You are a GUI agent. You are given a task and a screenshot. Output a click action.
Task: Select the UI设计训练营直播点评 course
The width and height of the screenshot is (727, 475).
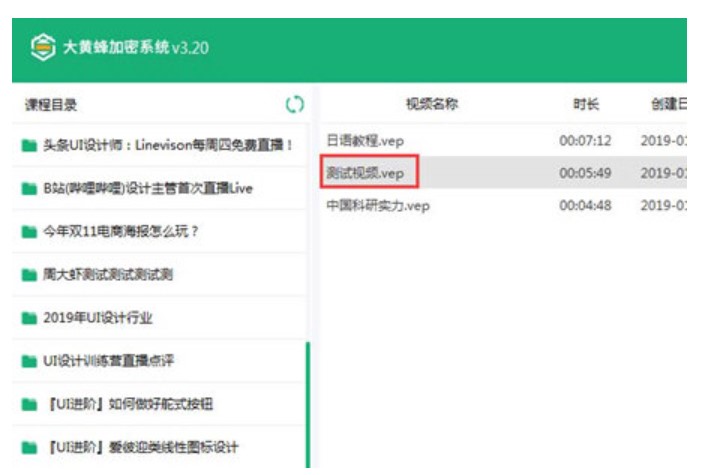tap(108, 360)
